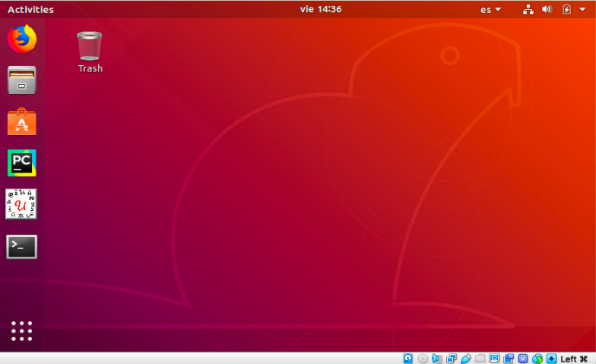Screen dimensions: 596x364
Task: Open VirtualBox display indicator
Action: pyautogui.click(x=495, y=358)
